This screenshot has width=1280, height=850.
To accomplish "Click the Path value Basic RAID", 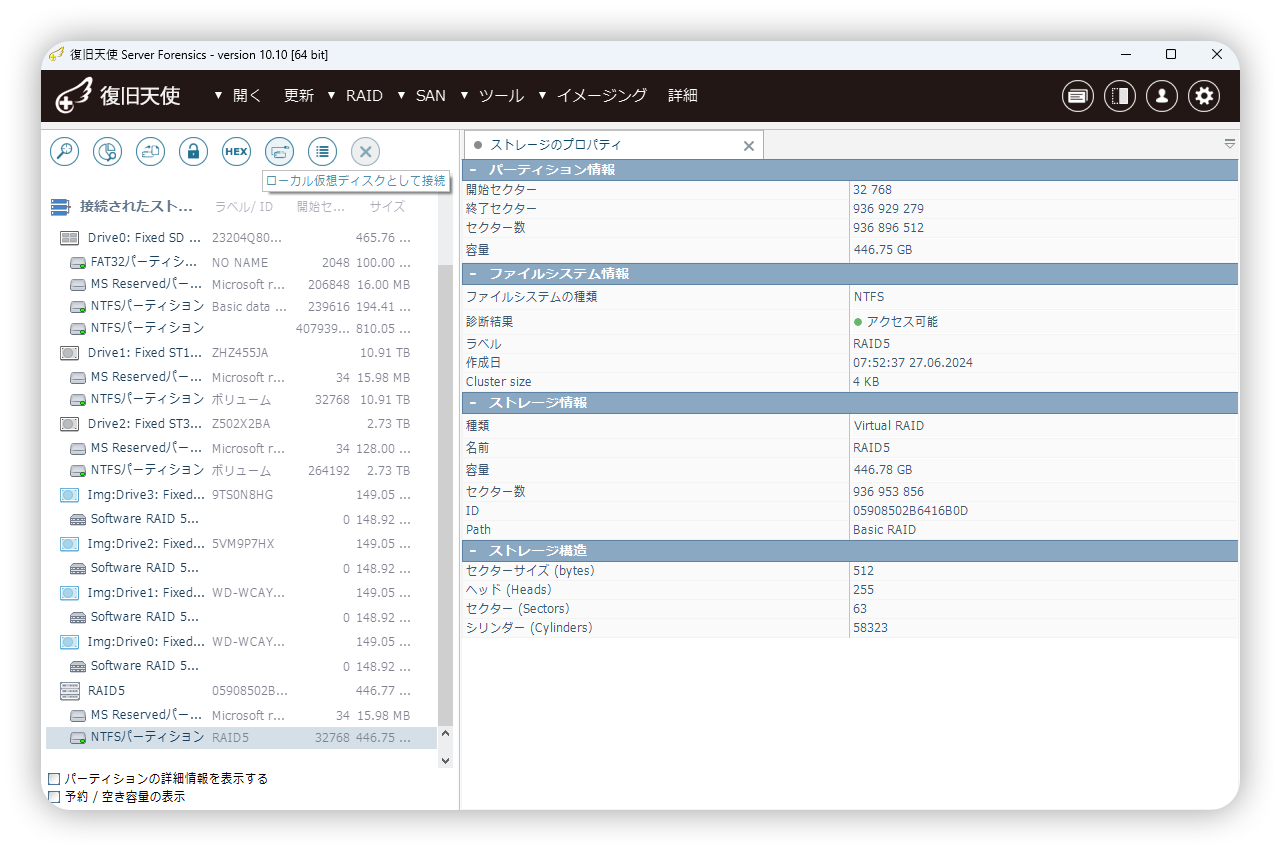I will 884,530.
